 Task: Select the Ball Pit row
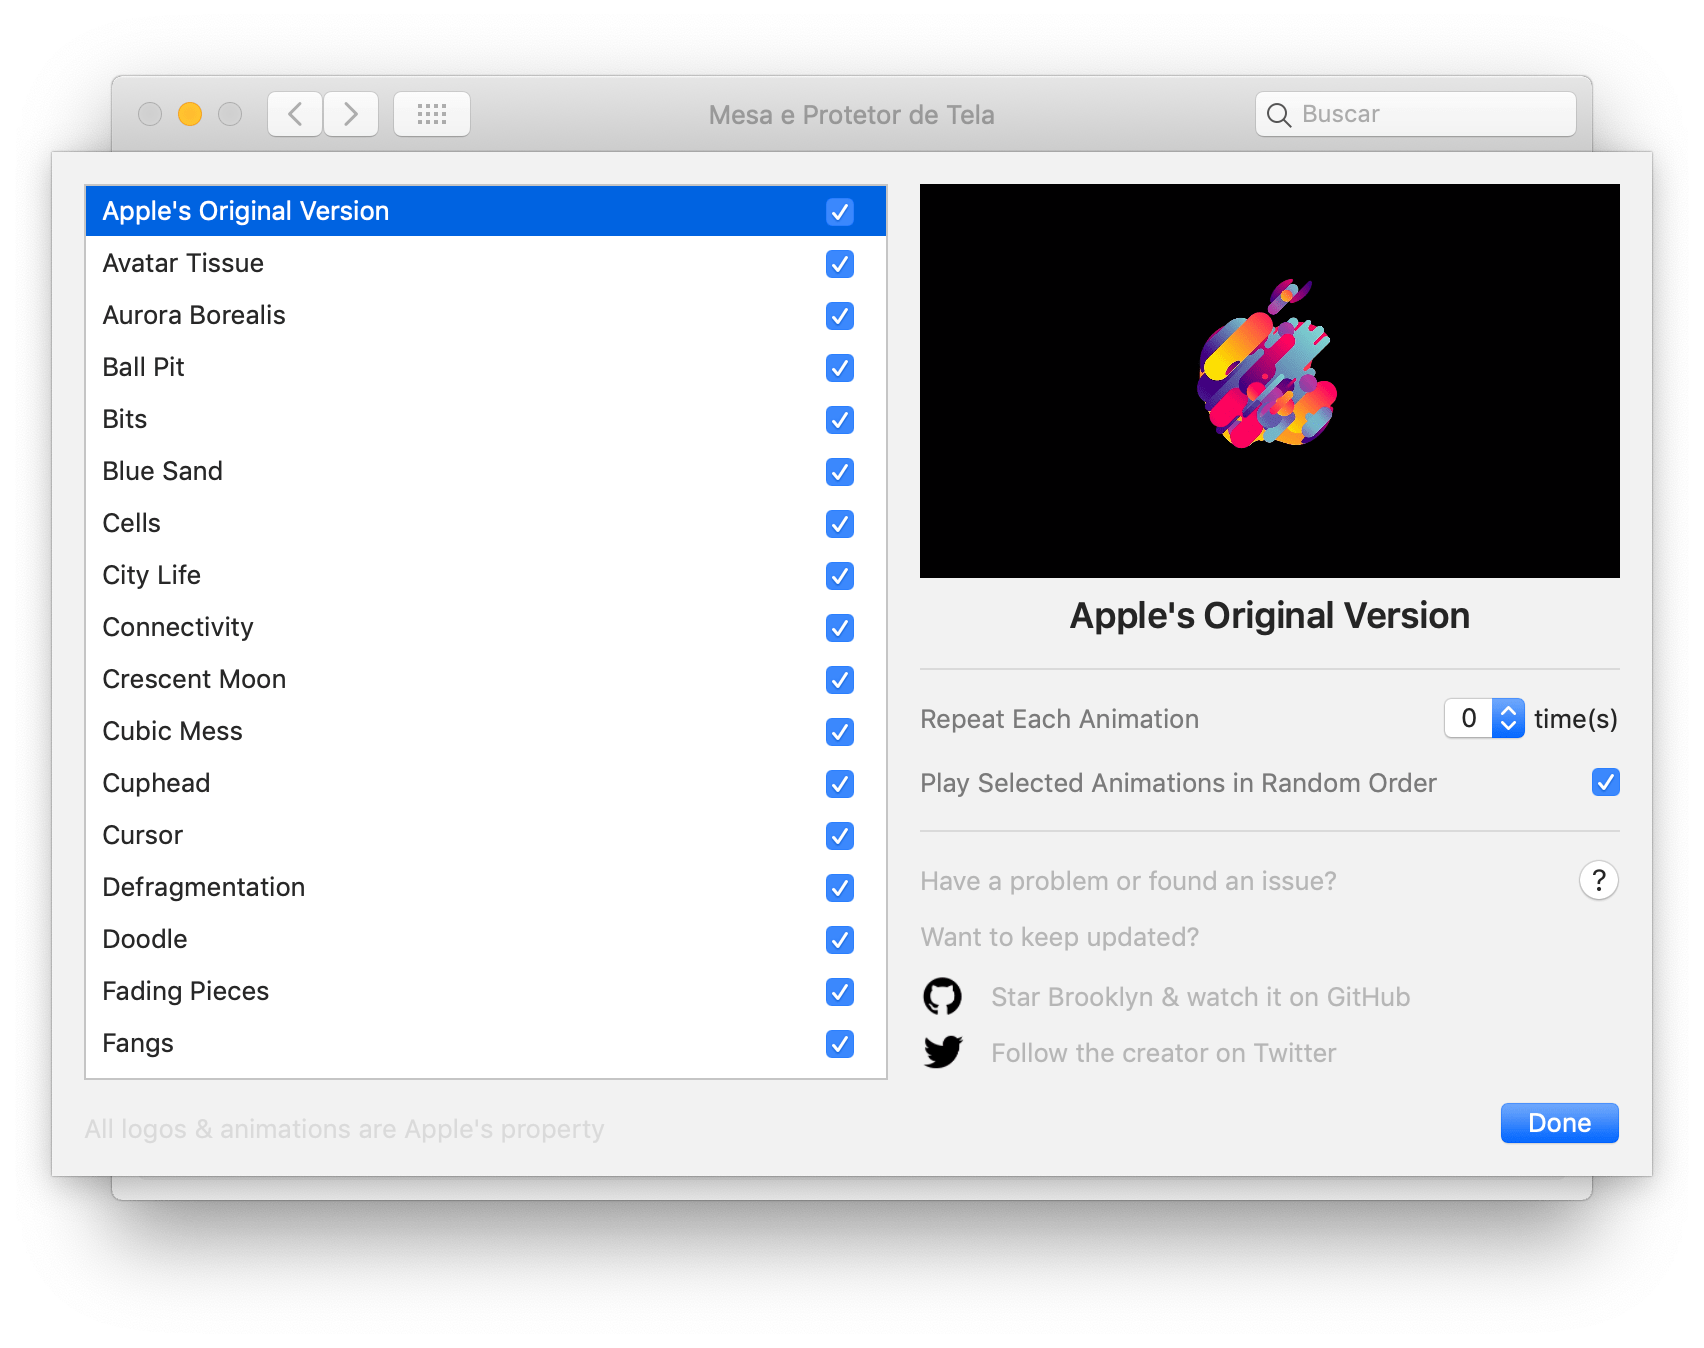(486, 367)
